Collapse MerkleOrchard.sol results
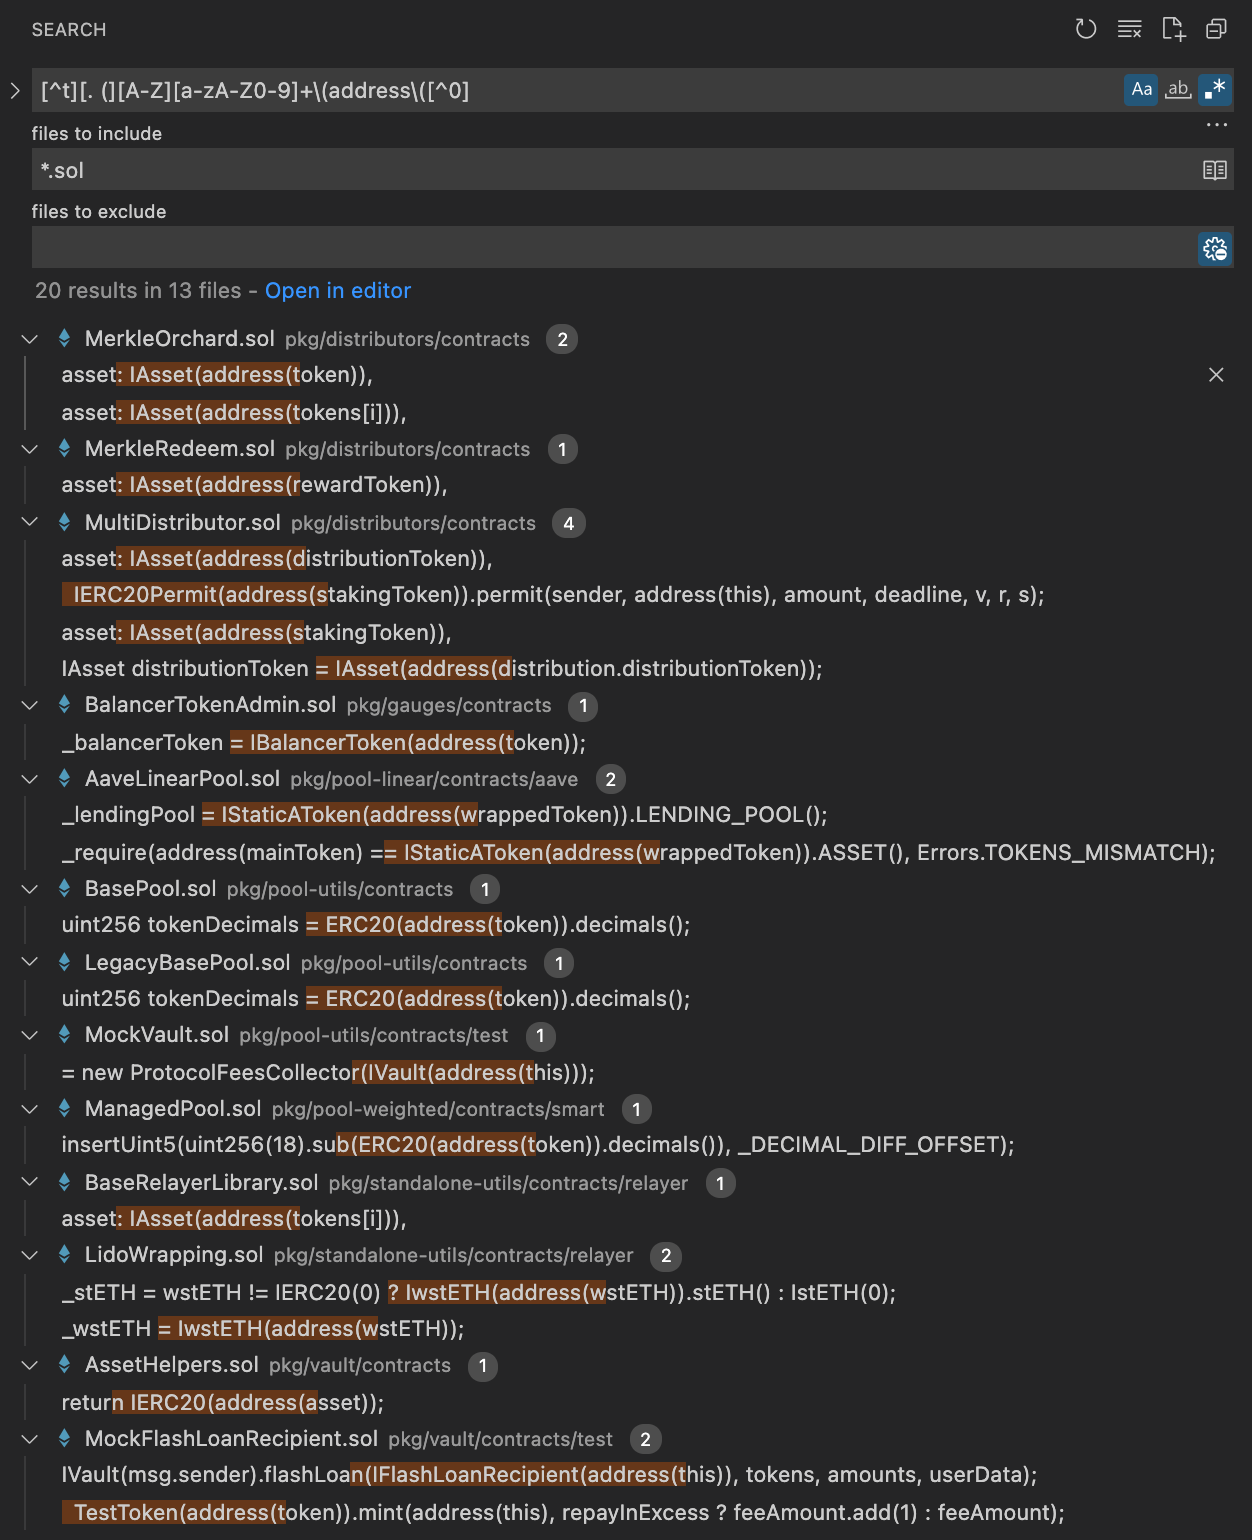1252x1540 pixels. click(x=30, y=339)
